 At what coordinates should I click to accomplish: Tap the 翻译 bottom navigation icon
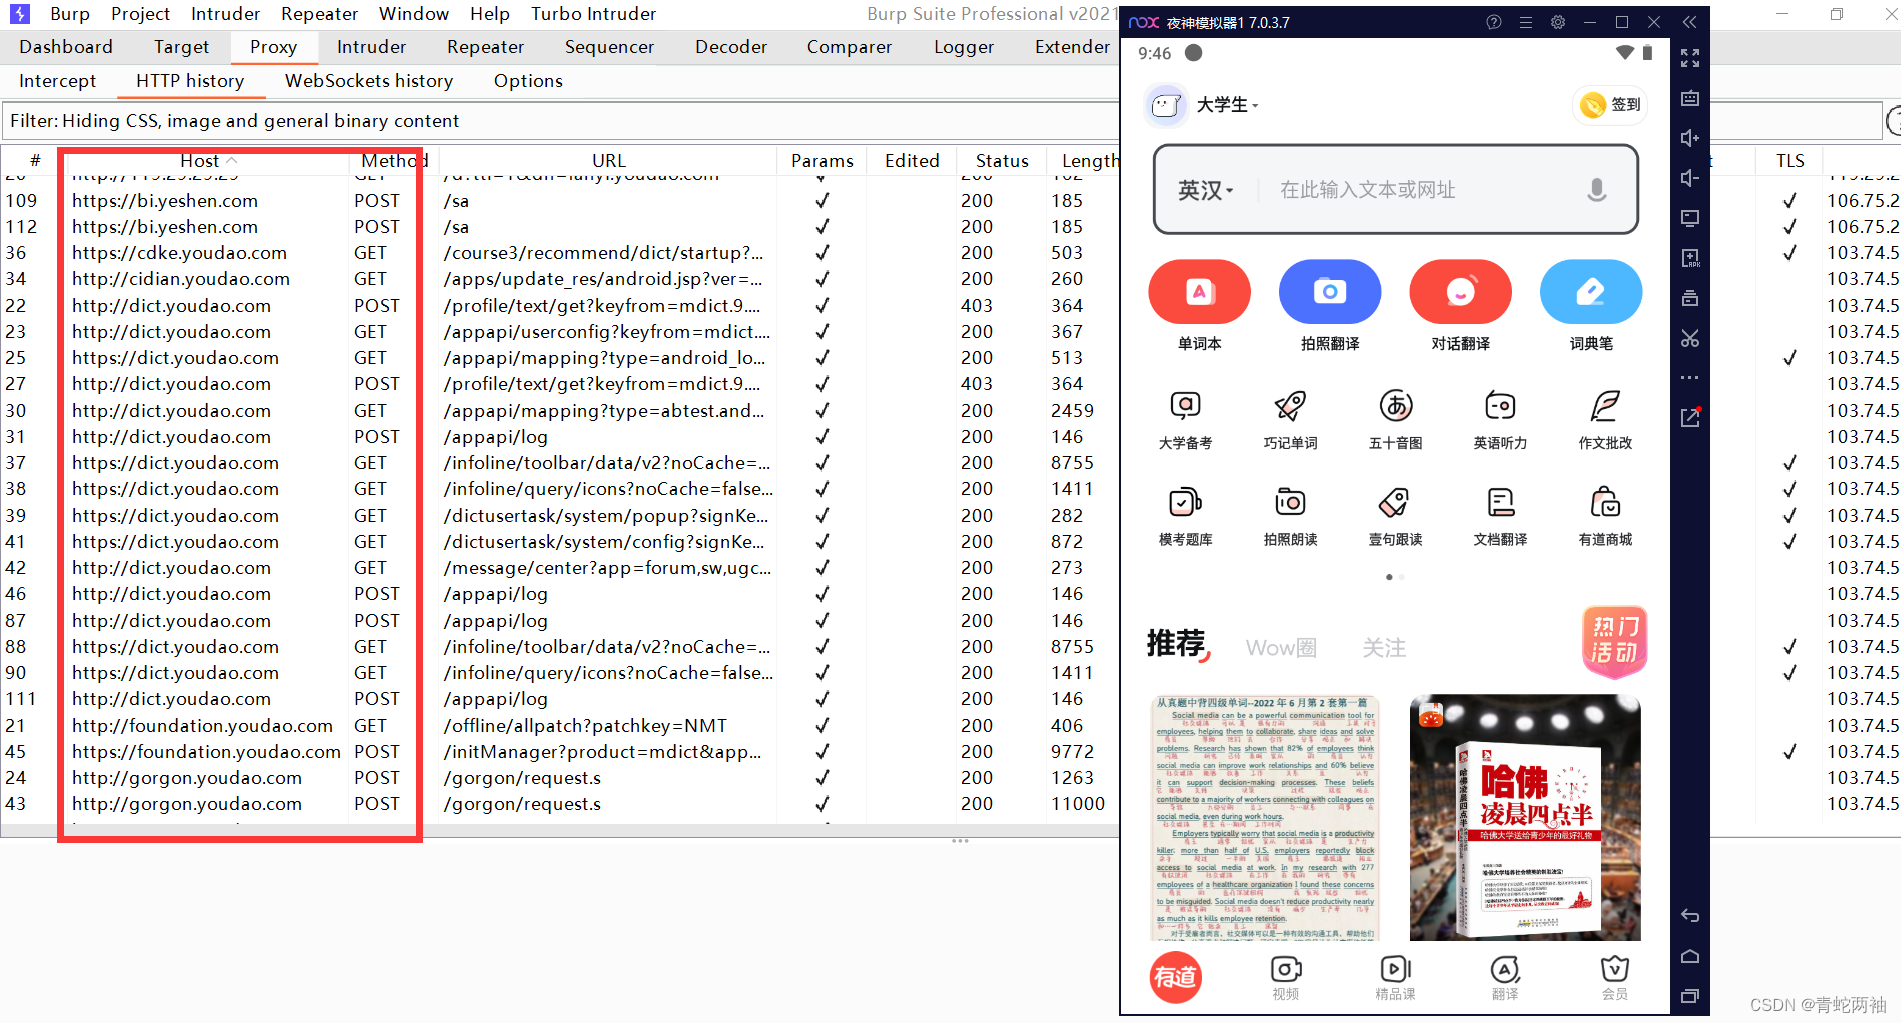(x=1505, y=969)
